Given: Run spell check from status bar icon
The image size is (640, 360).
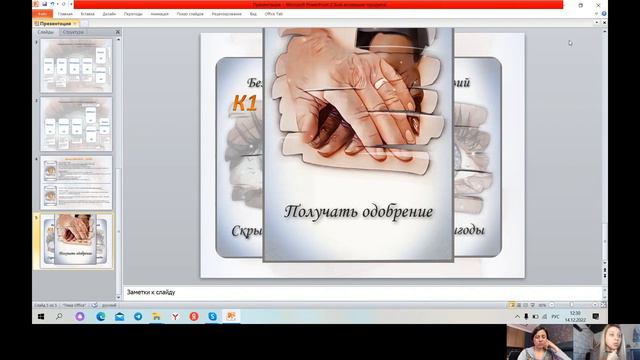Looking at the screenshot, I should coord(94,305).
